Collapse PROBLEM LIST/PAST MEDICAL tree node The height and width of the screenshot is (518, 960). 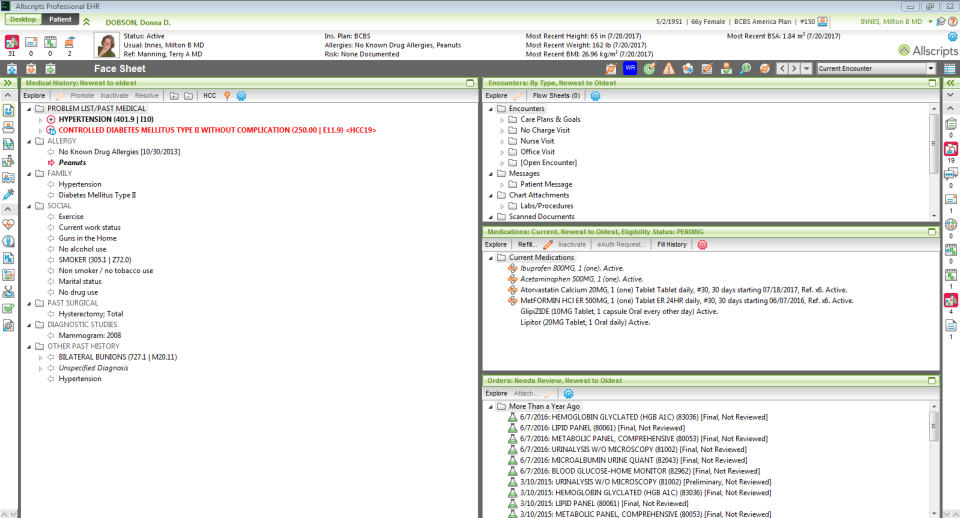29,108
